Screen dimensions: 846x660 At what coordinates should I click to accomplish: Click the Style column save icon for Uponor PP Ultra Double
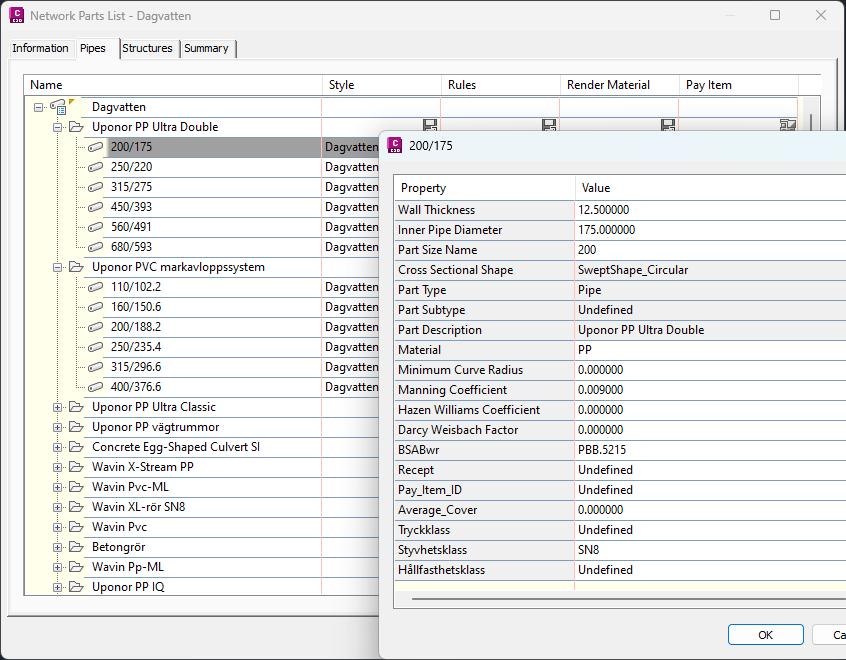point(430,125)
